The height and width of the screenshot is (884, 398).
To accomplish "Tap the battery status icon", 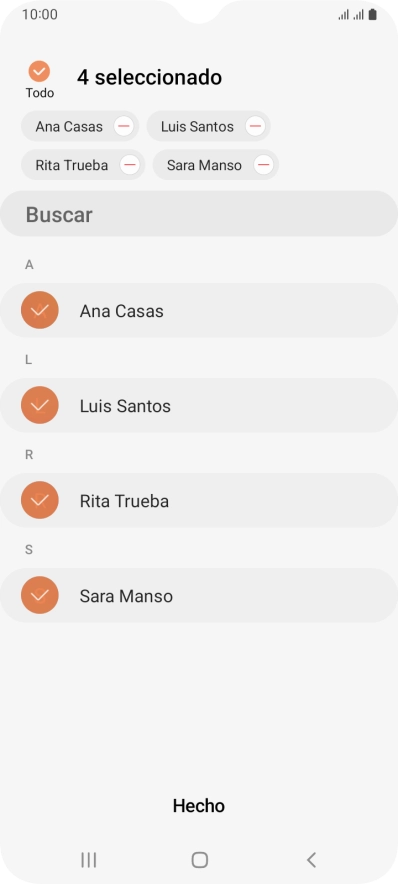I will [372, 15].
